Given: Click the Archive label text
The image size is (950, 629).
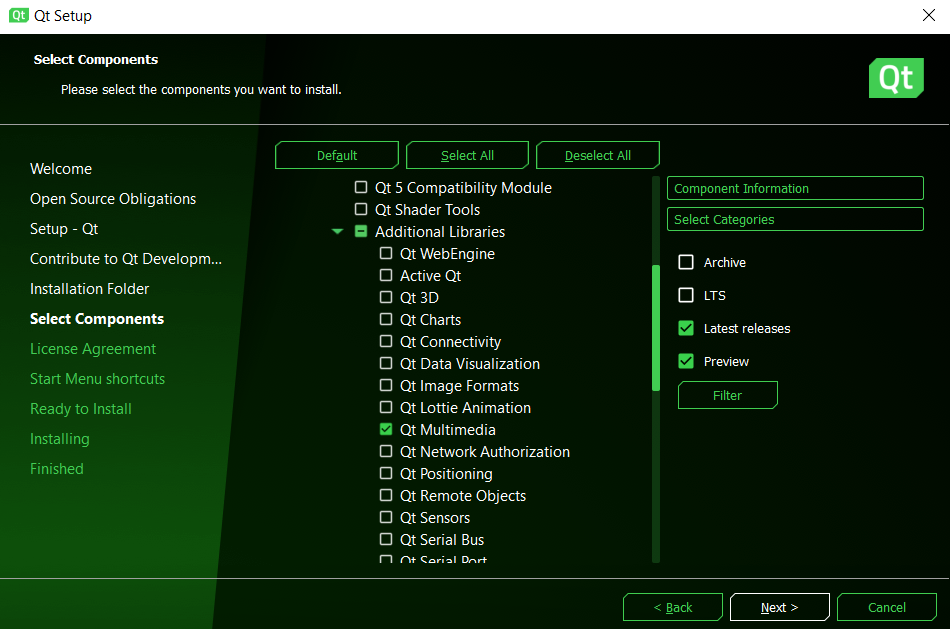Looking at the screenshot, I should (725, 262).
